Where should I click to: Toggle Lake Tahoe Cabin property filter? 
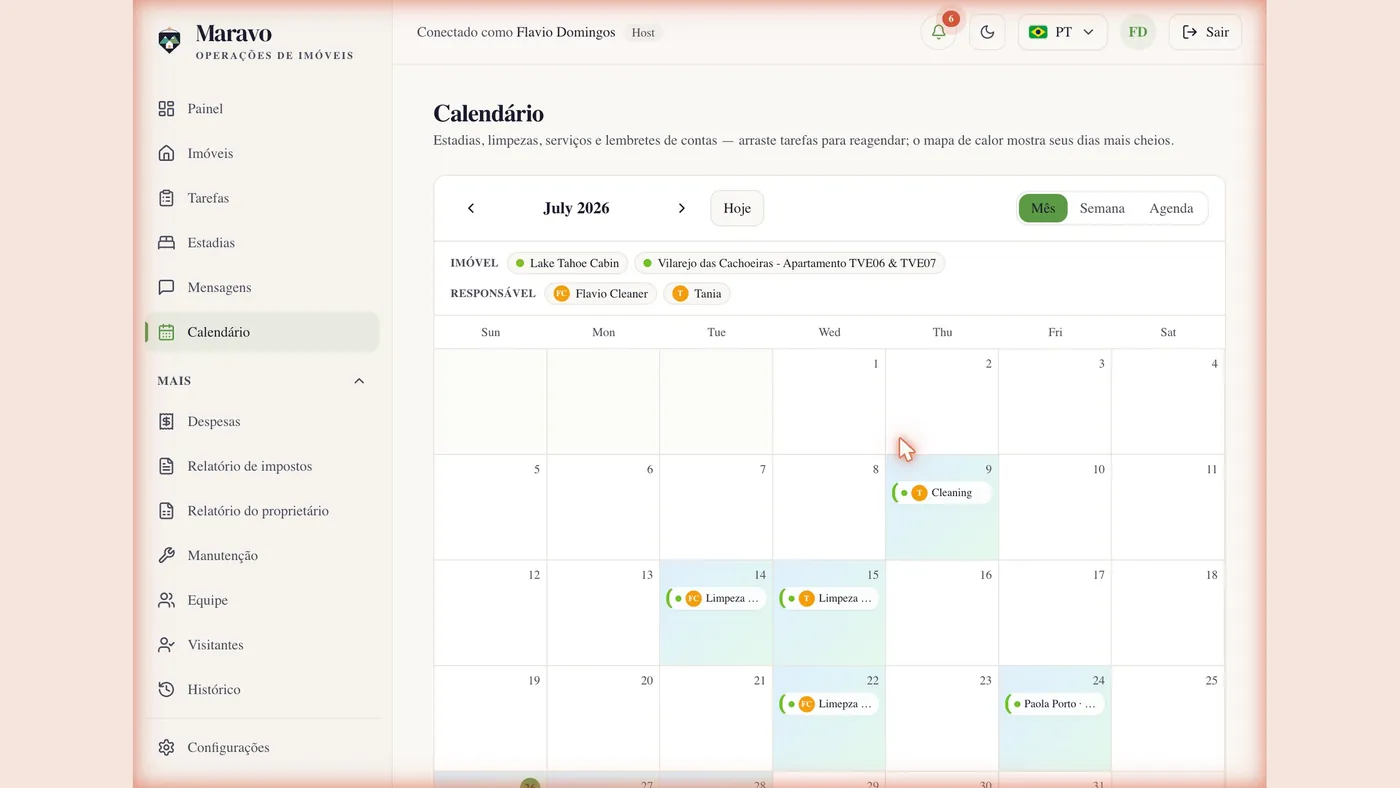tap(567, 263)
